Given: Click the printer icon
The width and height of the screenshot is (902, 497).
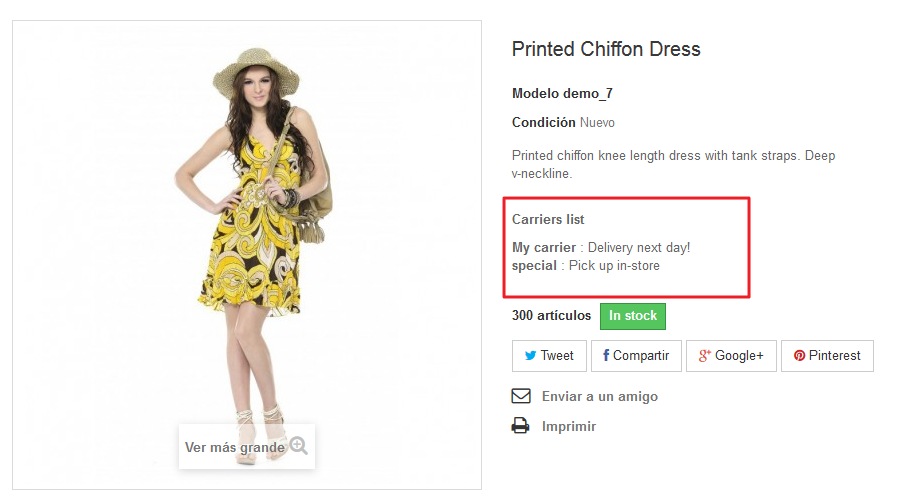Looking at the screenshot, I should coord(521,426).
